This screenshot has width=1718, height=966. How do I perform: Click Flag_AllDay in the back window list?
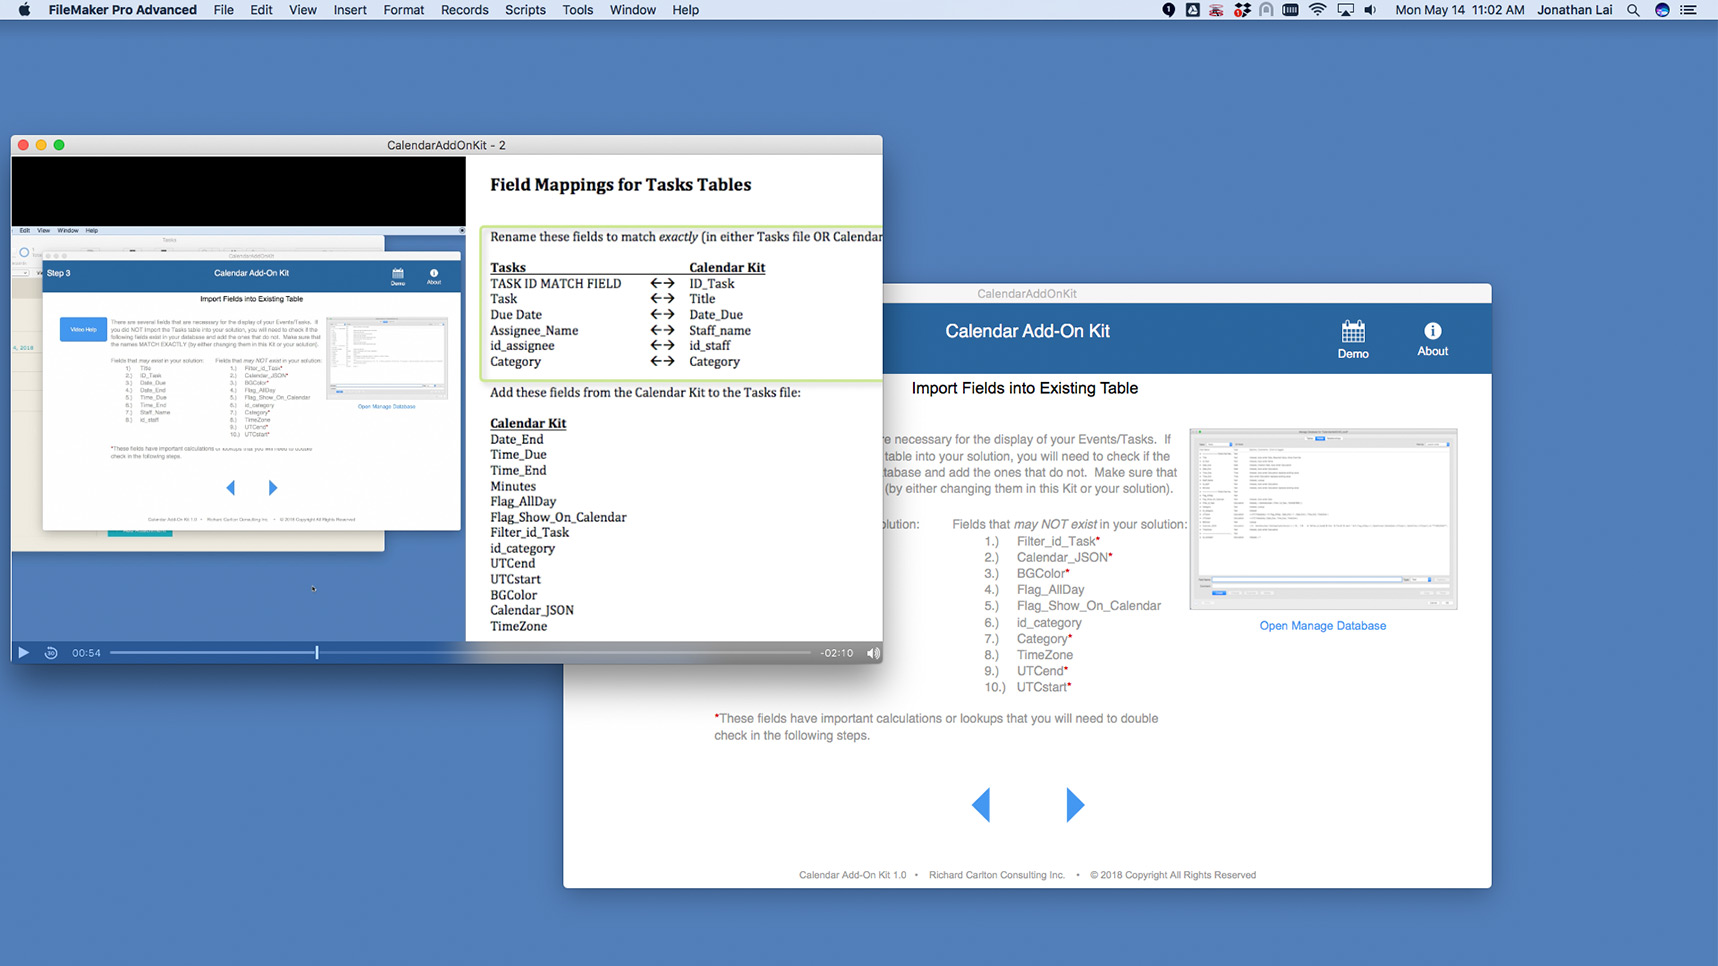(1050, 590)
